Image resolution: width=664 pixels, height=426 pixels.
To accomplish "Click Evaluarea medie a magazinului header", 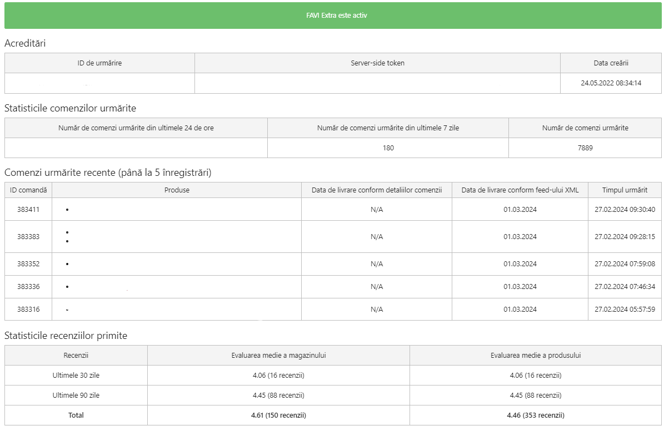I will coord(278,355).
